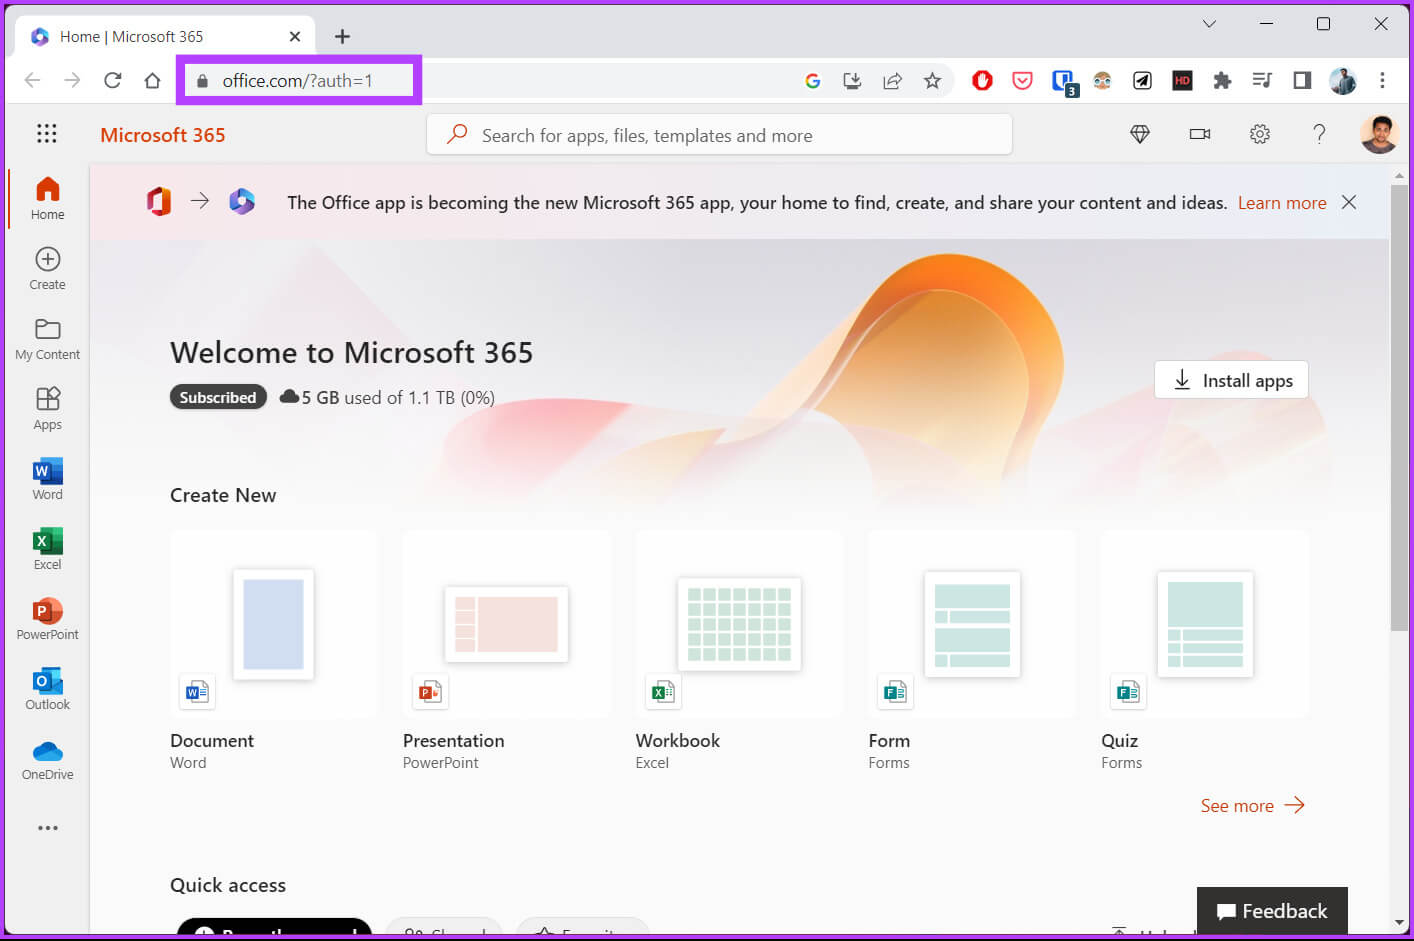Bookmark this tab with the star
This screenshot has width=1414, height=941.
932,81
